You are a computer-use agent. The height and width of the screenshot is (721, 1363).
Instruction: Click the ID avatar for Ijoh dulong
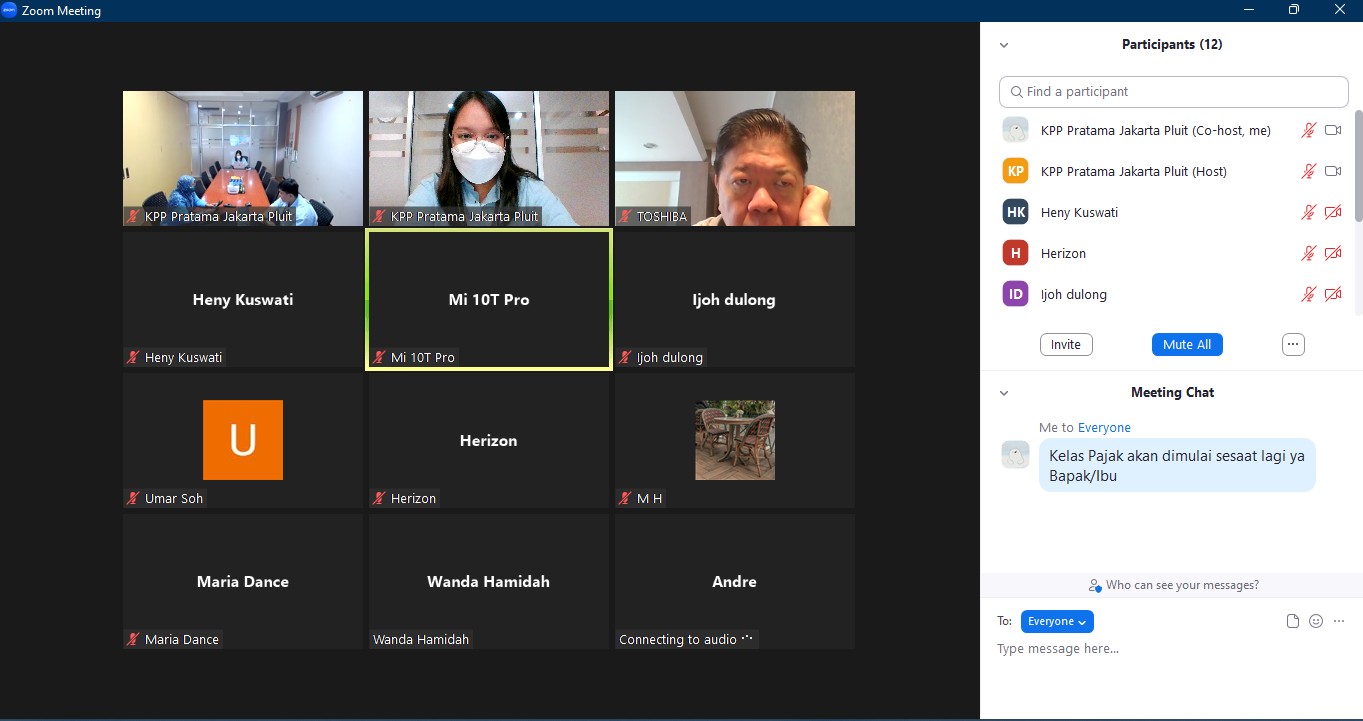(1016, 294)
